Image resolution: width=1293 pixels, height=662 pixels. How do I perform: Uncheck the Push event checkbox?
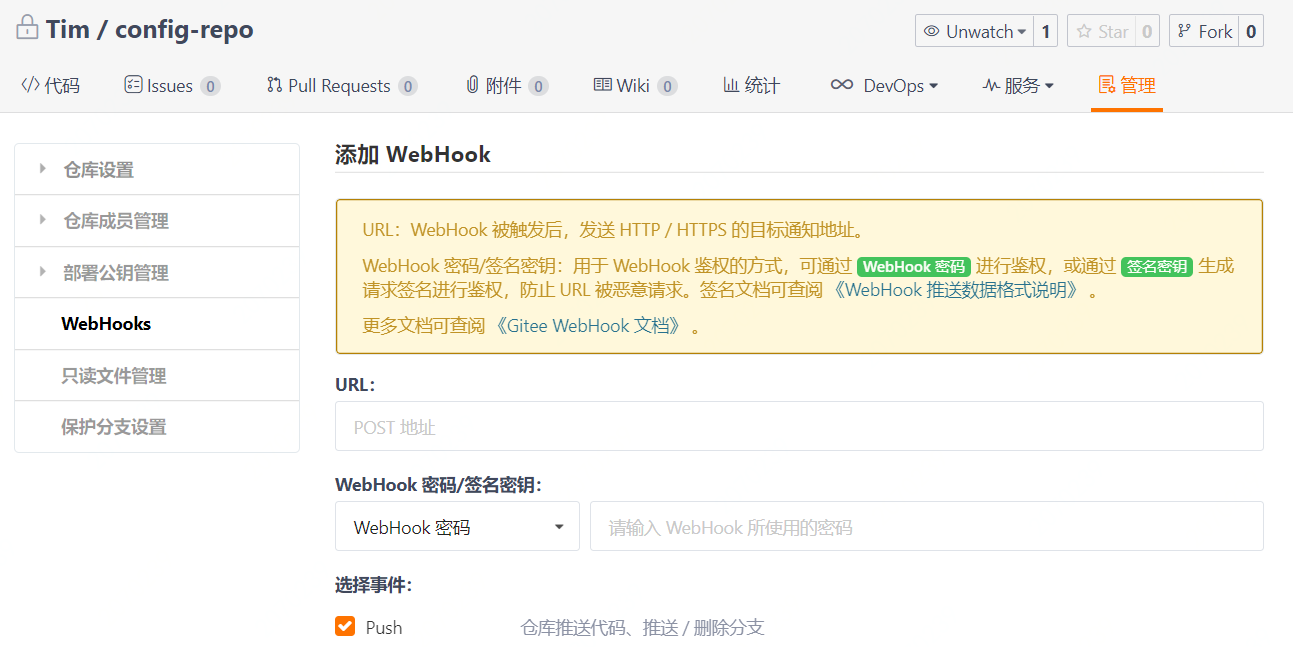(x=345, y=627)
